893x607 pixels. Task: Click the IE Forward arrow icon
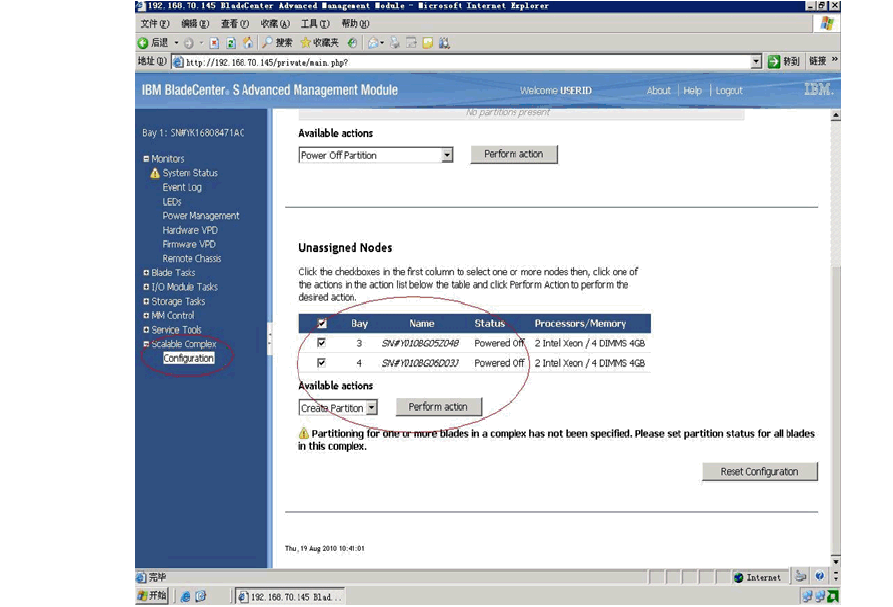coord(189,43)
